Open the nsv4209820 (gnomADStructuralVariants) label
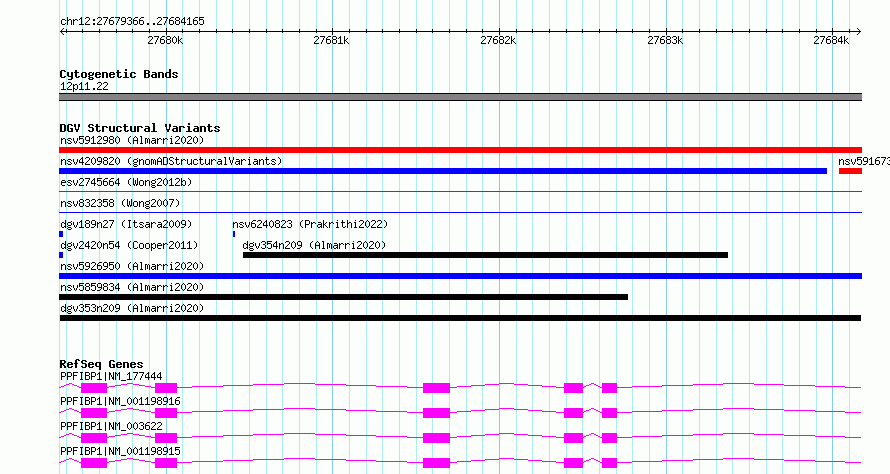890x474 pixels. [171, 161]
